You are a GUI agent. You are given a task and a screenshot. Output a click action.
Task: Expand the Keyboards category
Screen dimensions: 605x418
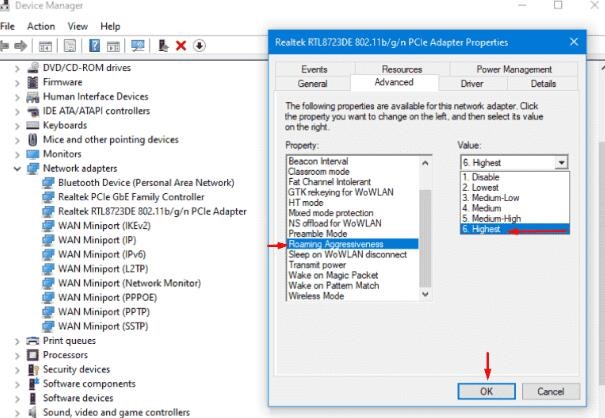18,126
